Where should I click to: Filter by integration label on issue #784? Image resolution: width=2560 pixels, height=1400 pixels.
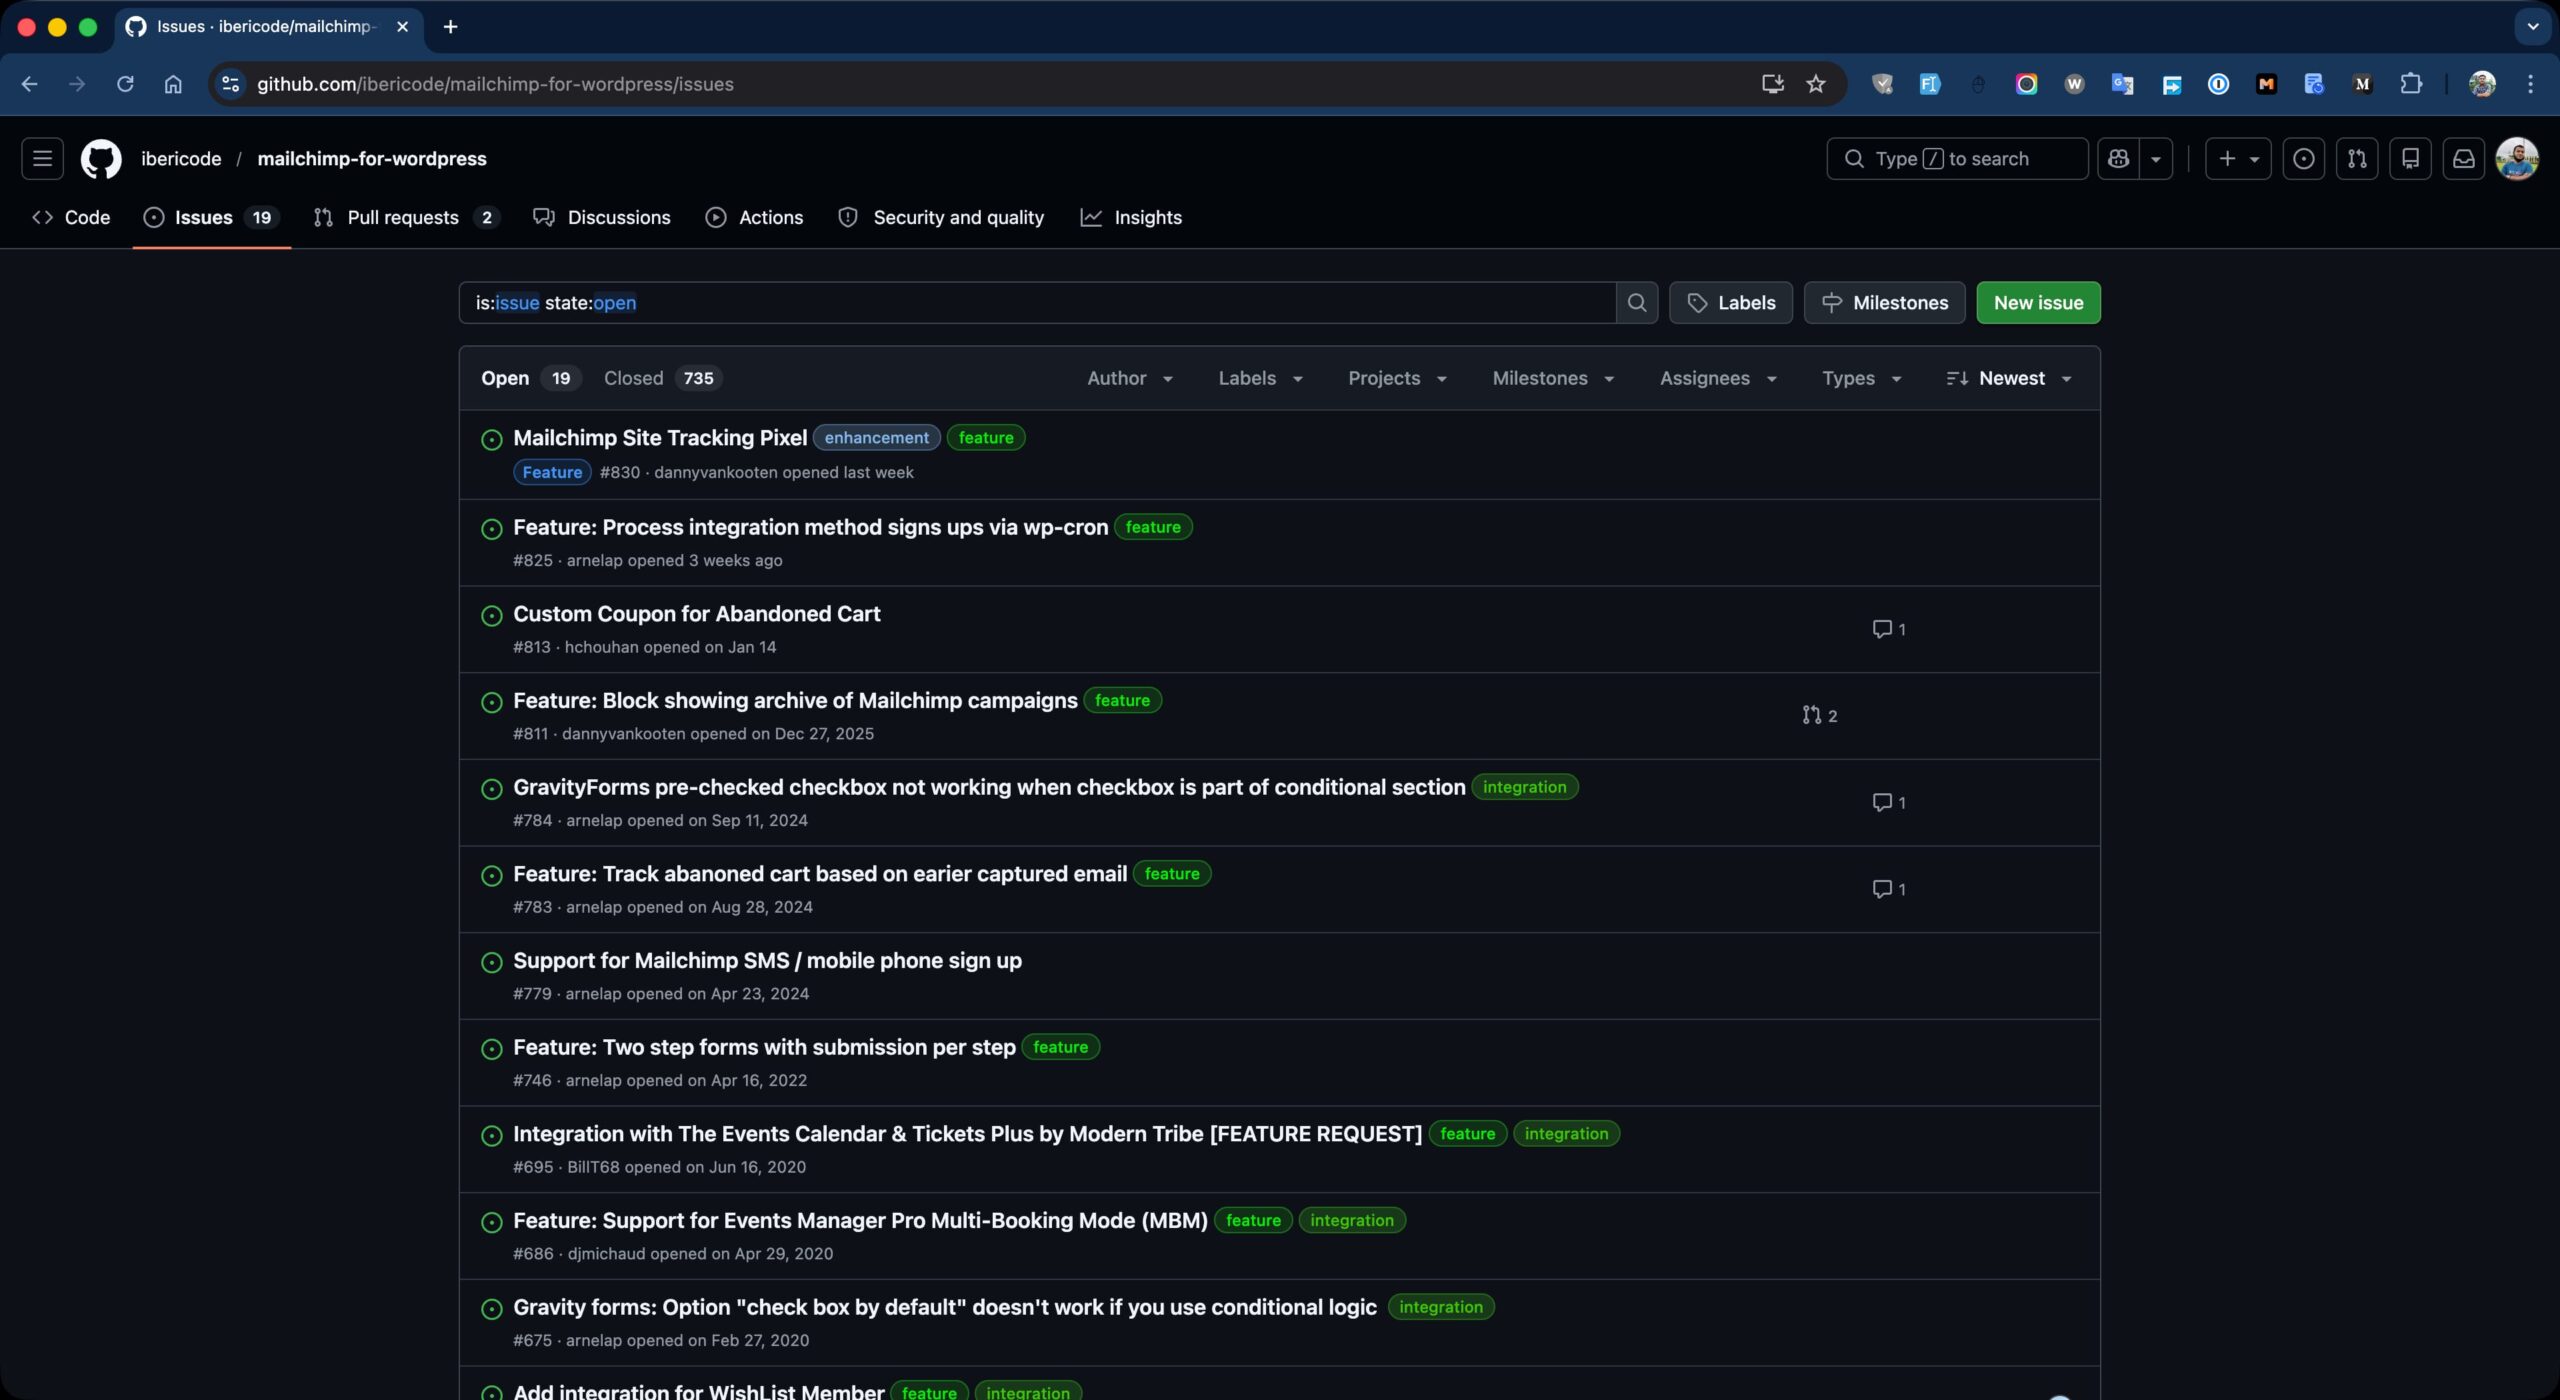1524,787
